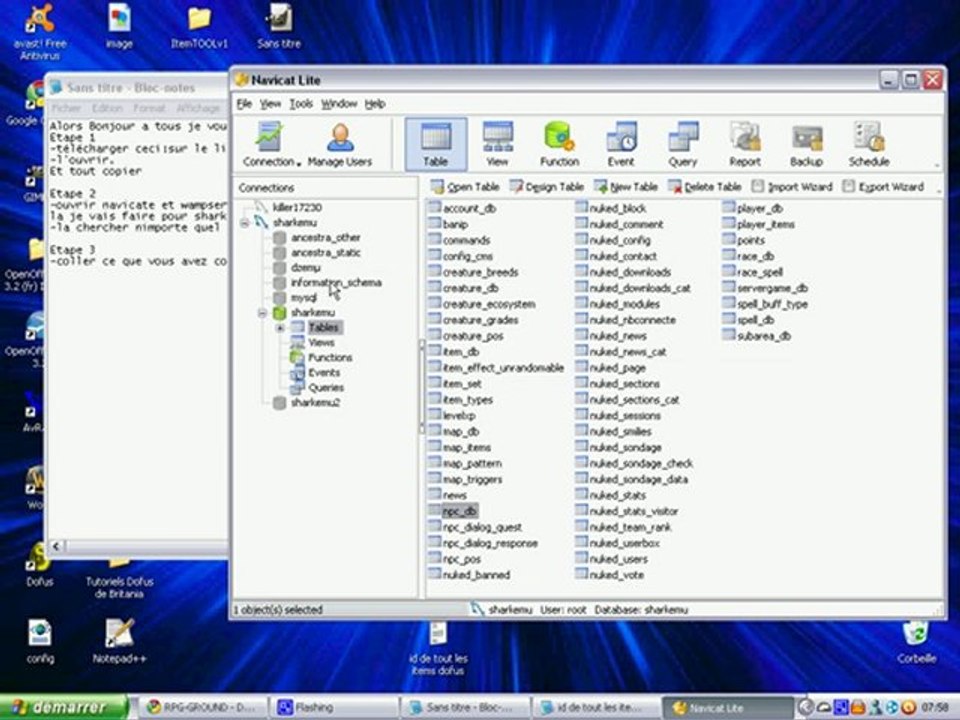Open the config desktop icon
This screenshot has width=960, height=720.
tap(40, 641)
